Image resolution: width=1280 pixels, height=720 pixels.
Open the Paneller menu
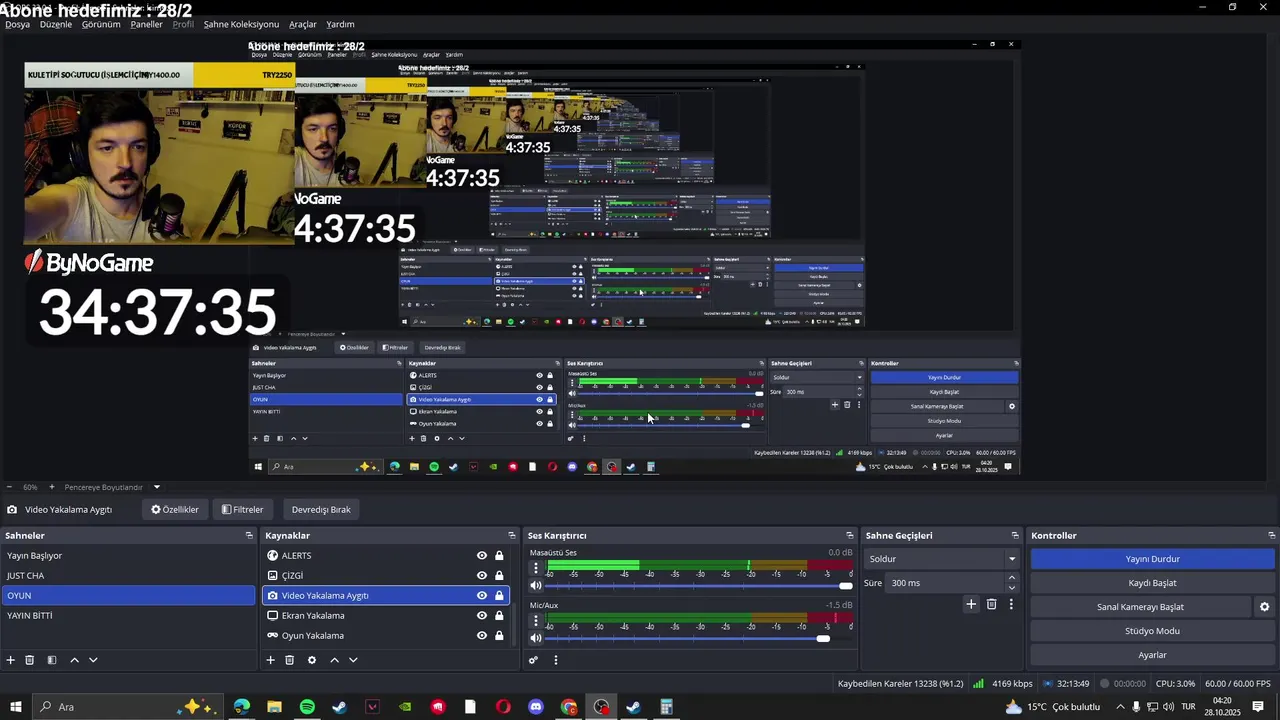point(146,24)
